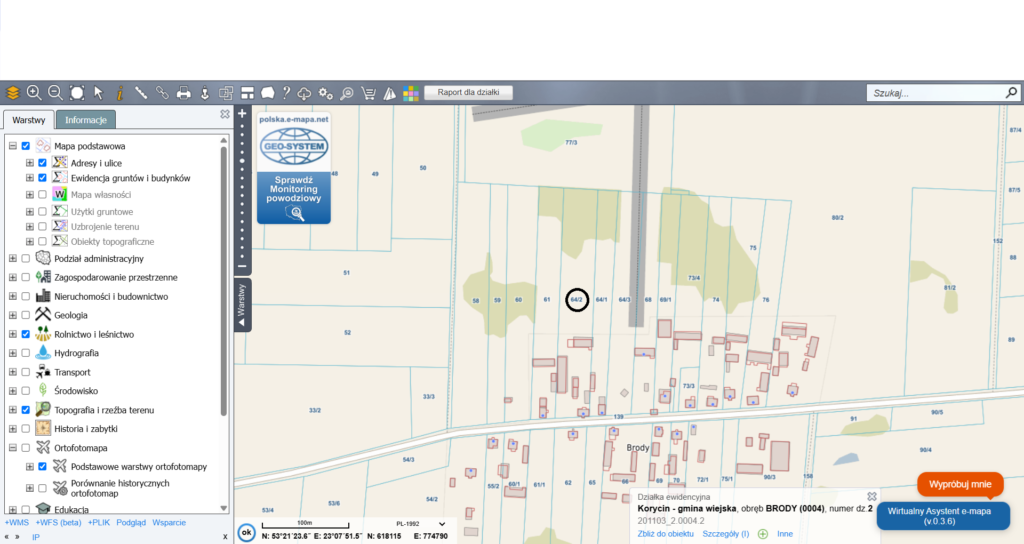
Task: Select the zoom out magnifier tool
Action: point(55,93)
